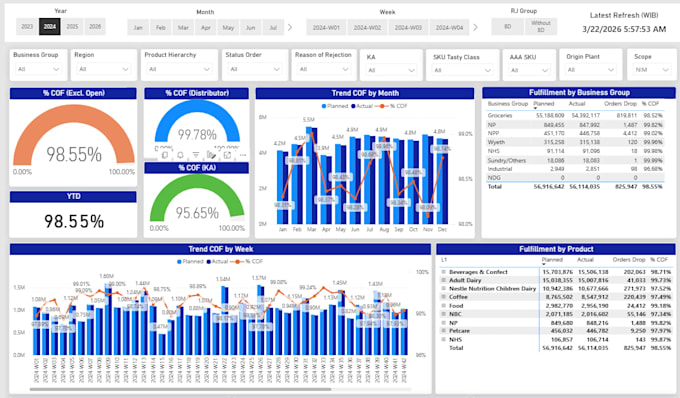Filter by month Jan

(138, 27)
